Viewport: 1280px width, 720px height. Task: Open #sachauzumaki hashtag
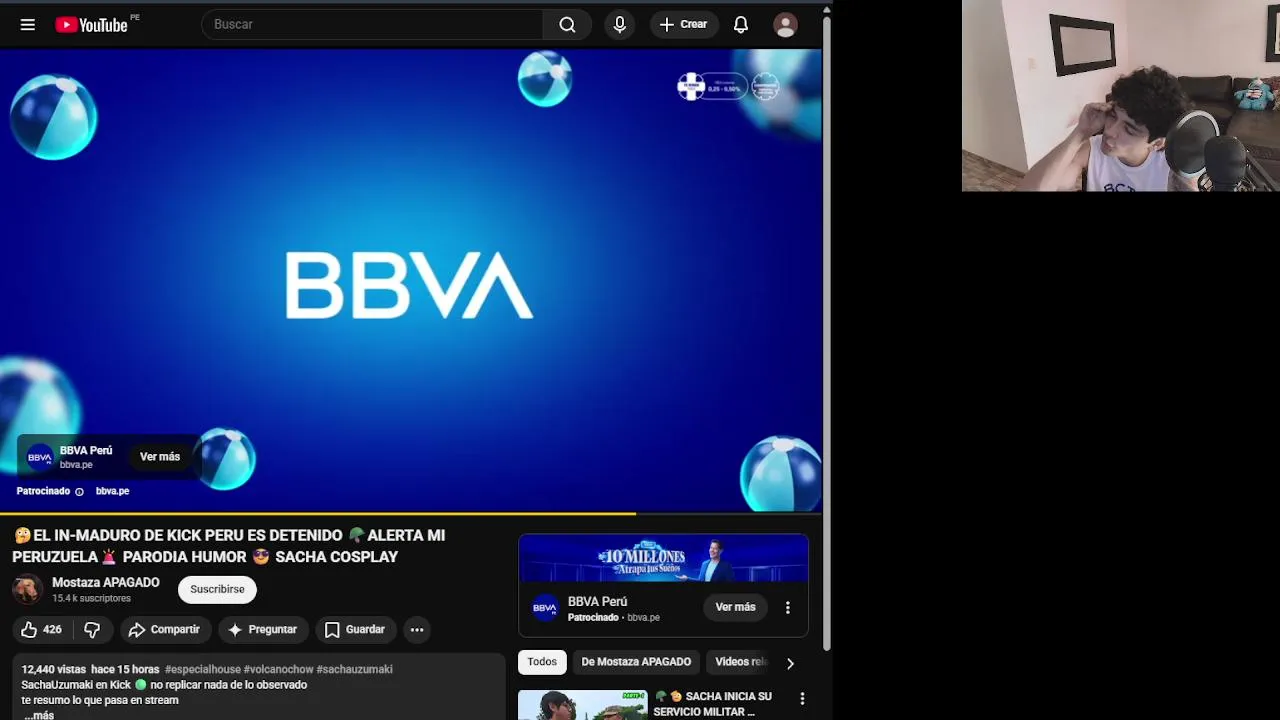coord(354,670)
